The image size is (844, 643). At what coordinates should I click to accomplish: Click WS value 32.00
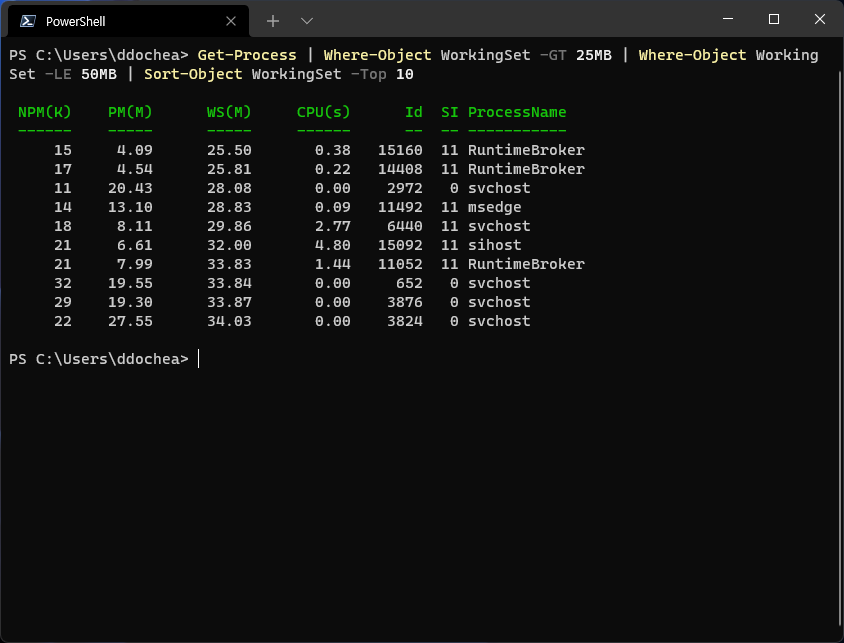pos(229,245)
